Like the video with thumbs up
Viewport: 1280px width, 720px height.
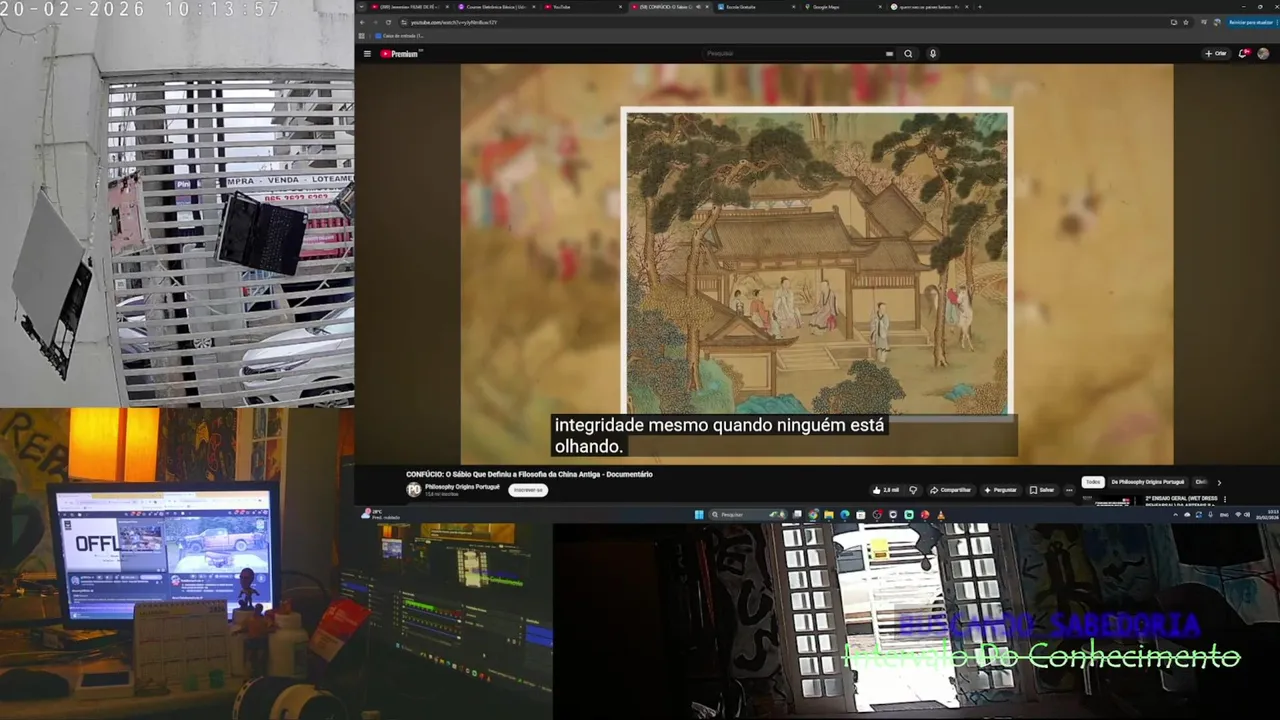(885, 490)
